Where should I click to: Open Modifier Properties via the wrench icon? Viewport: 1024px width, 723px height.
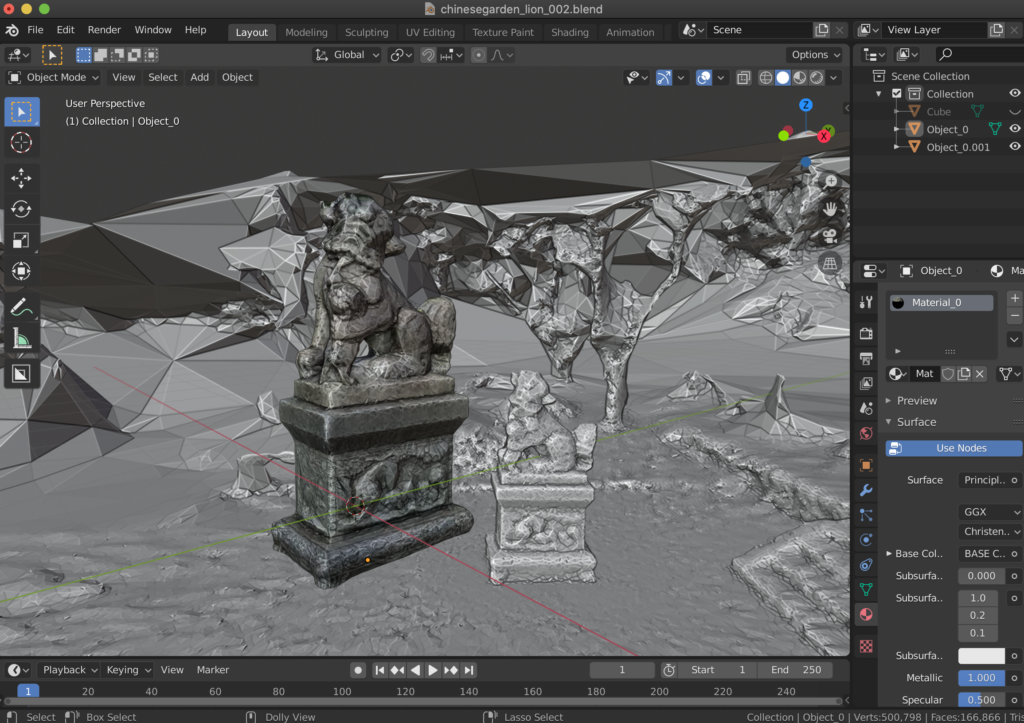point(866,490)
